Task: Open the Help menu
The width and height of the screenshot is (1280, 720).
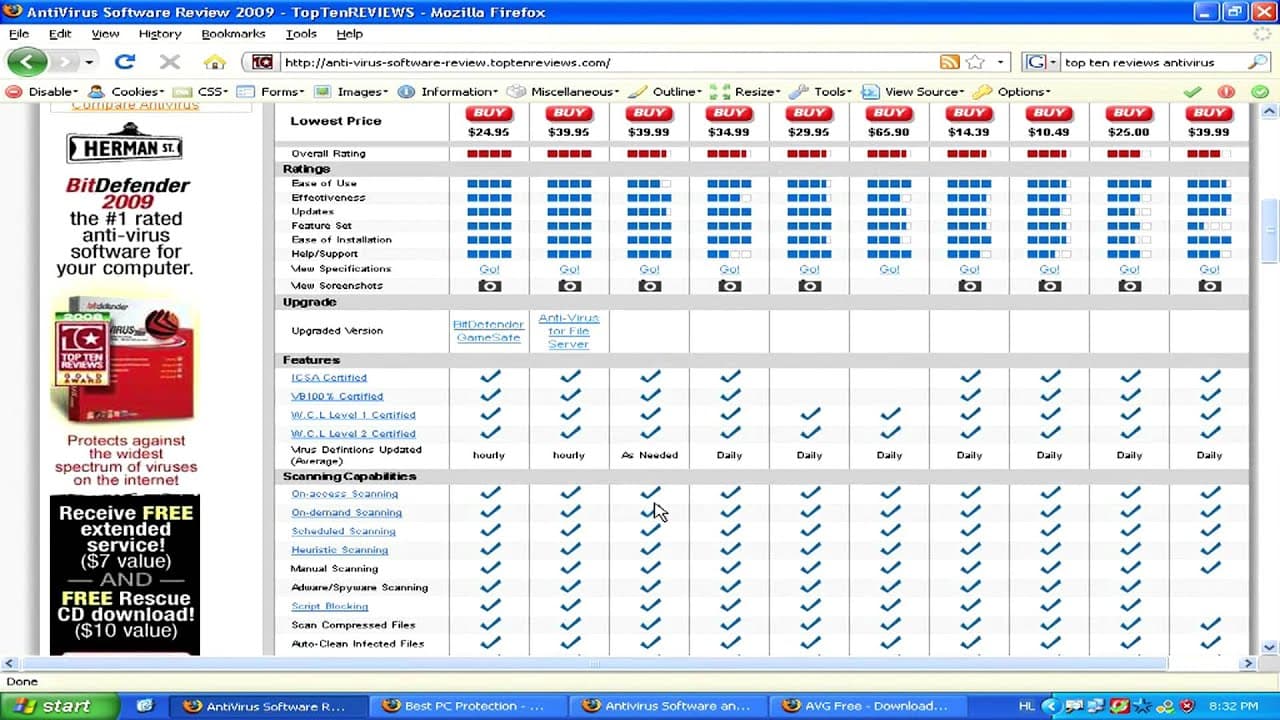Action: [x=349, y=33]
